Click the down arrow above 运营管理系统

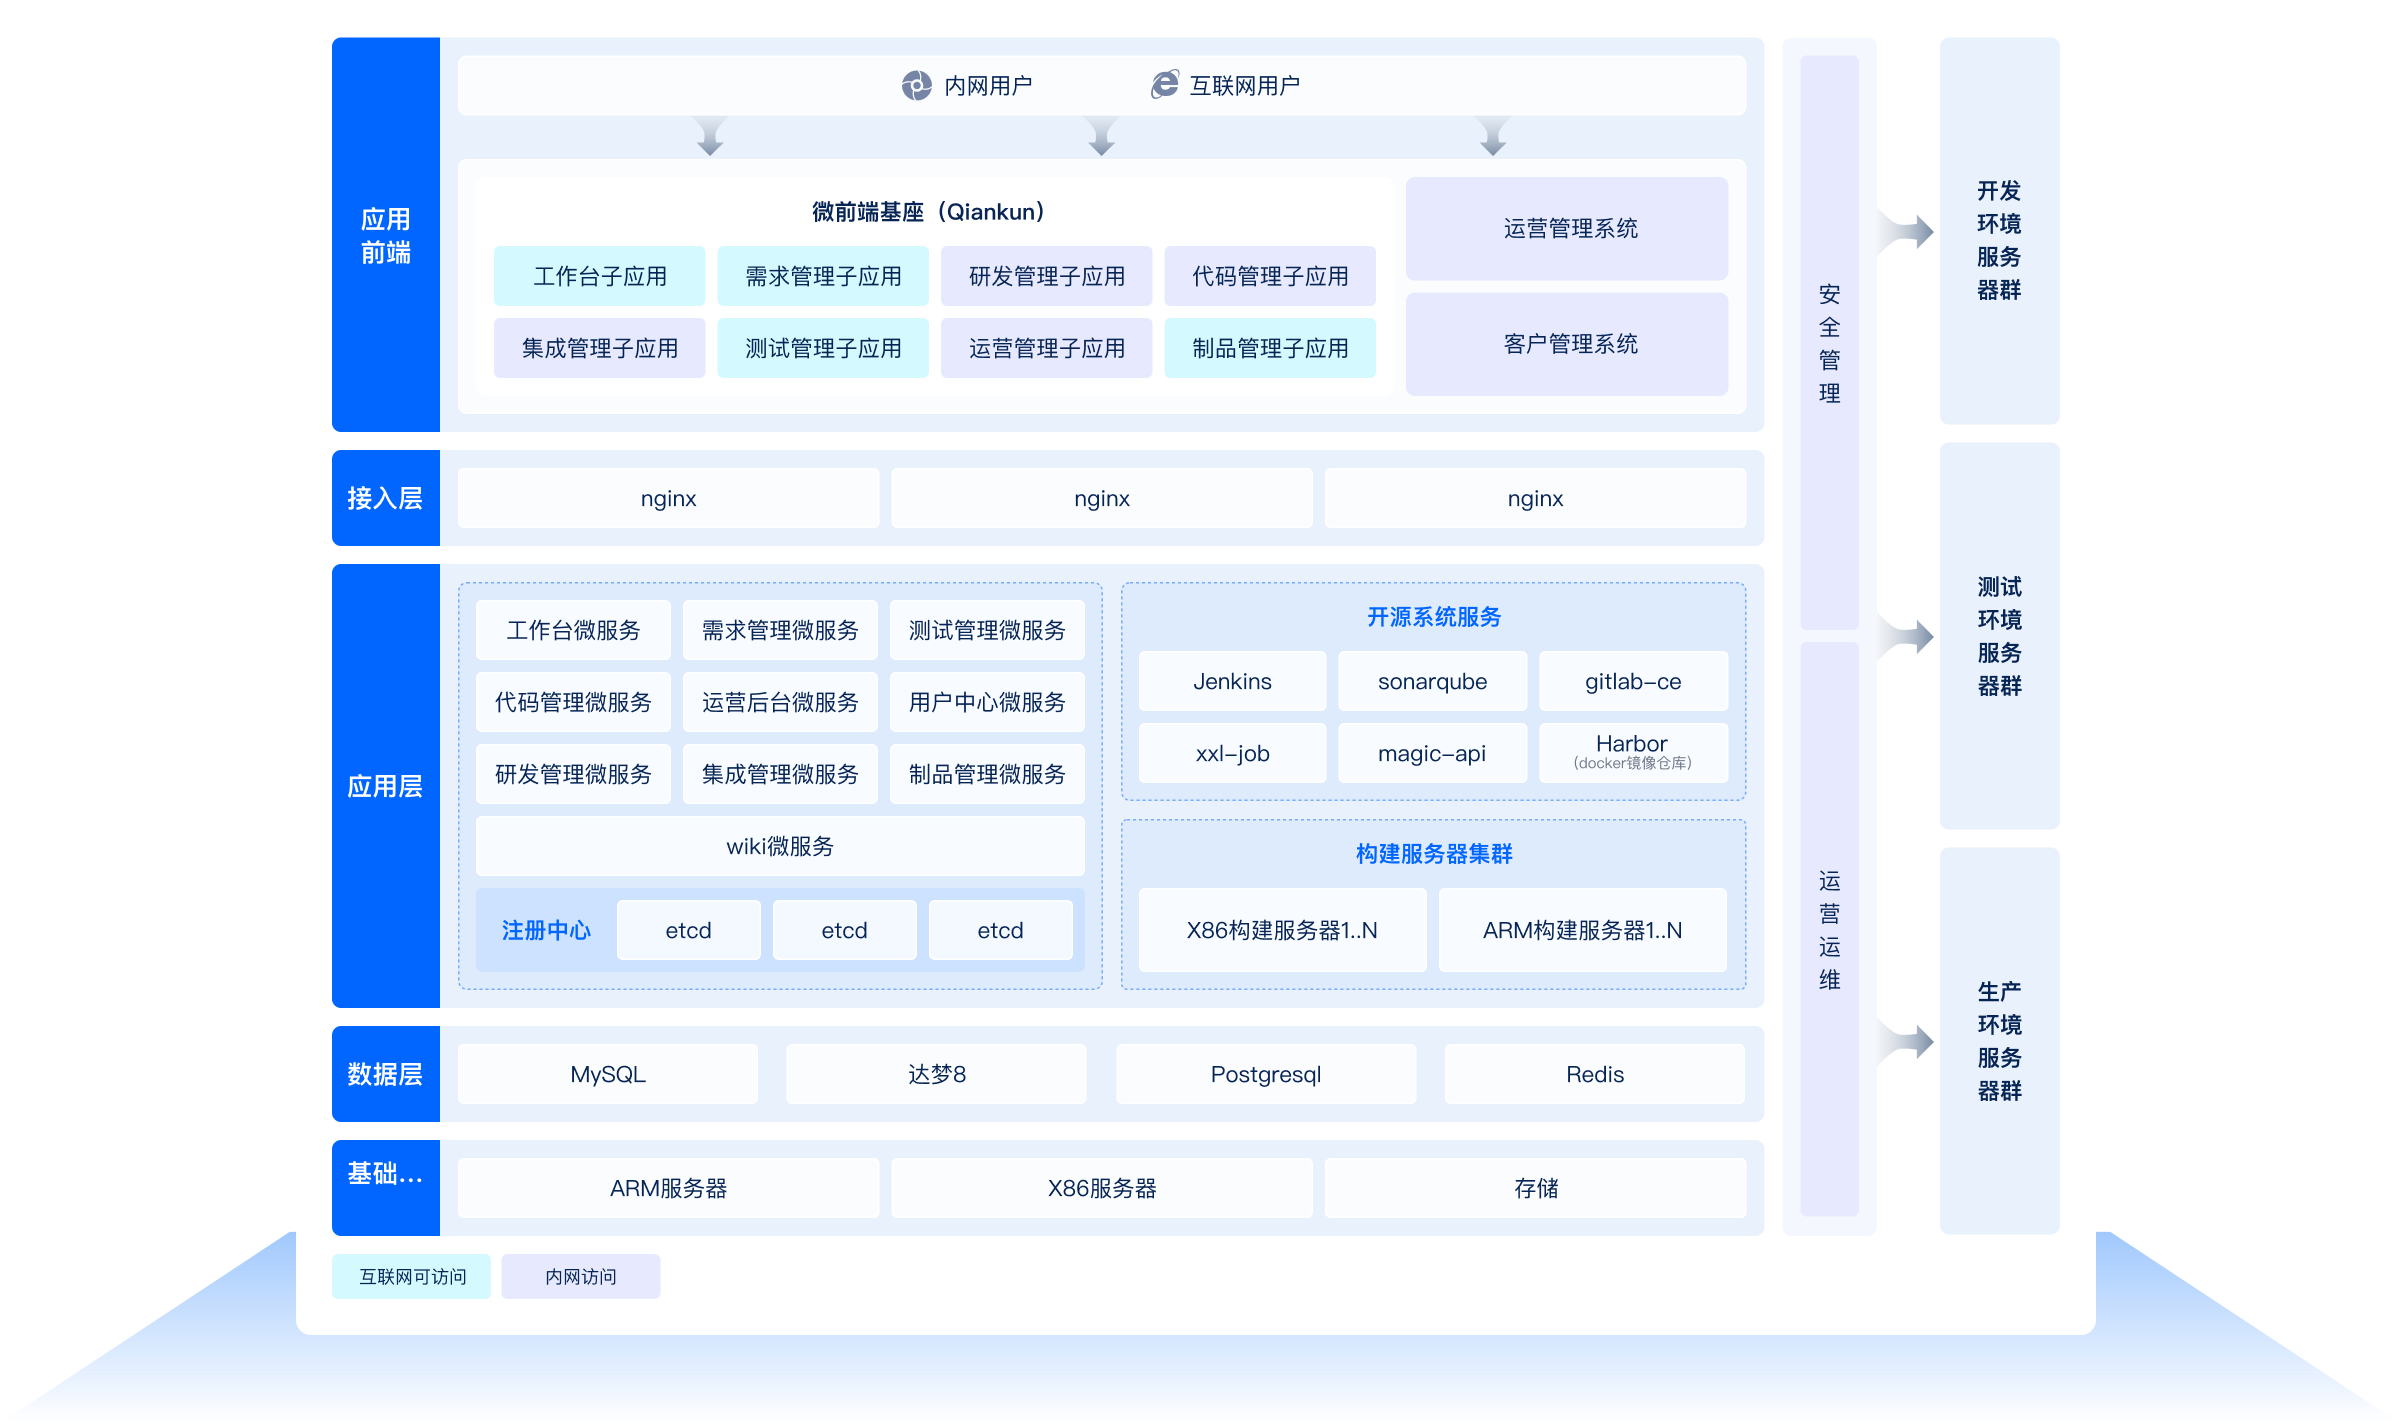point(1492,136)
